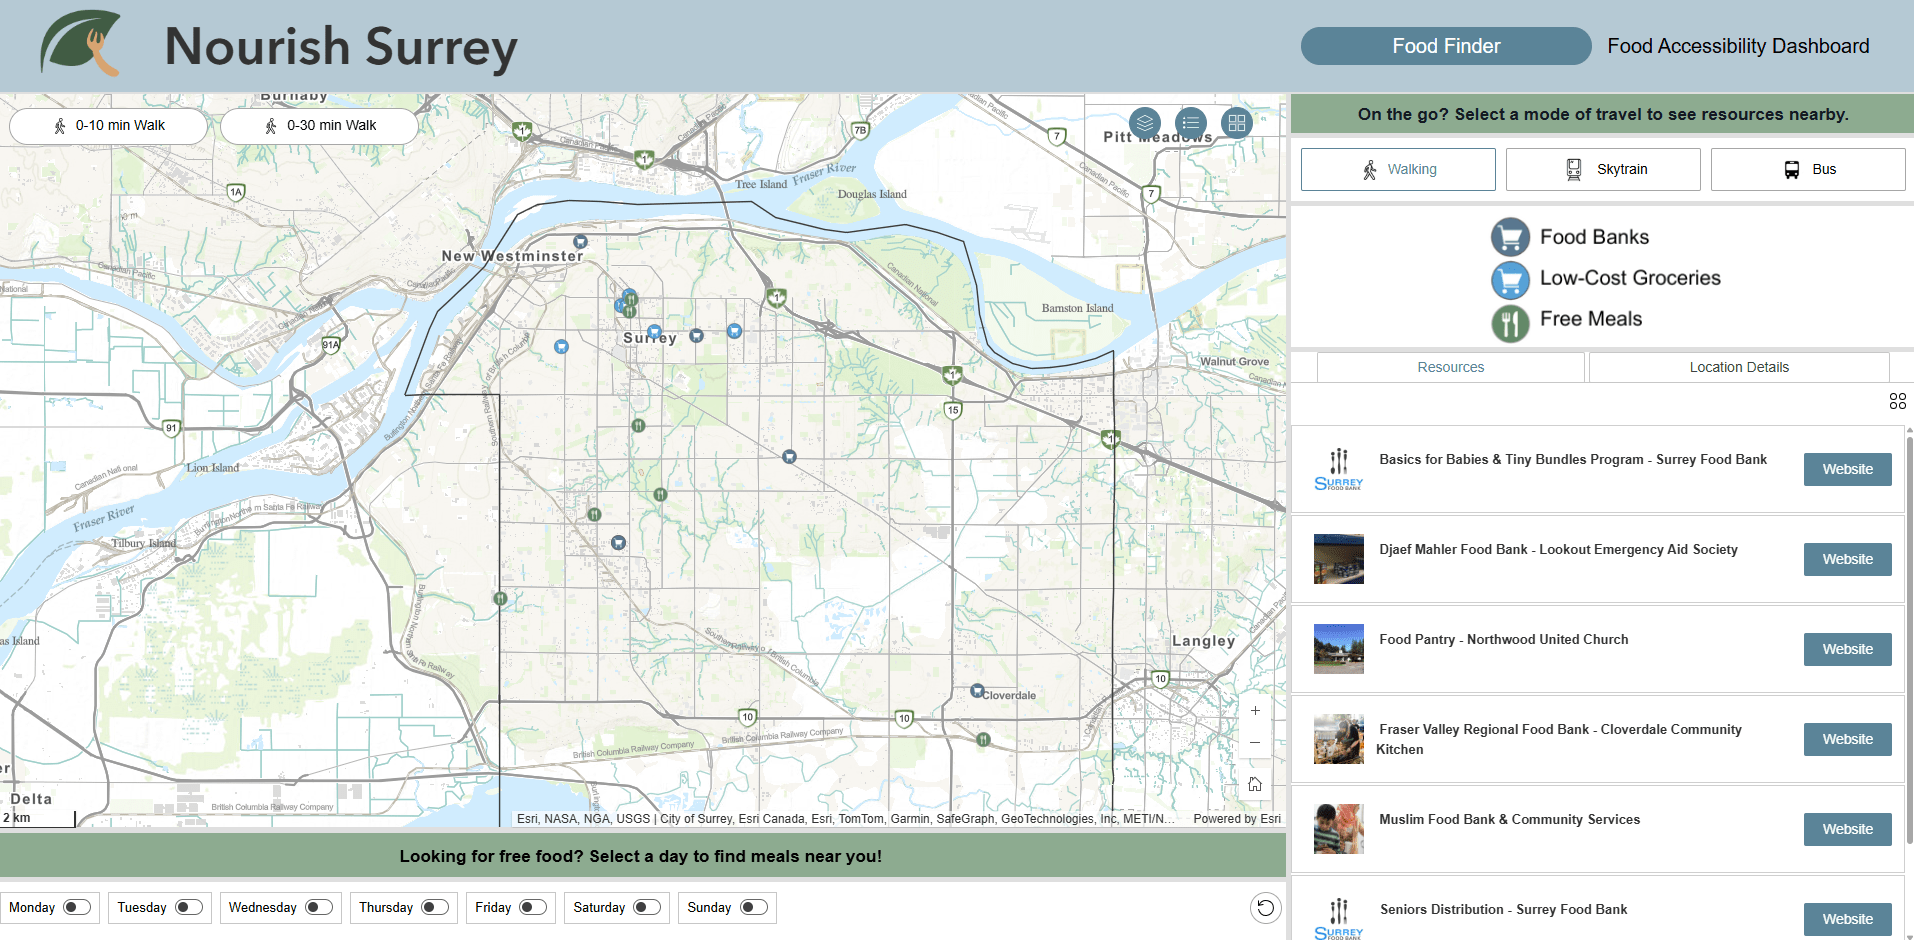Enable the Wednesday meals switch
Screen dimensions: 1914x940
319,907
